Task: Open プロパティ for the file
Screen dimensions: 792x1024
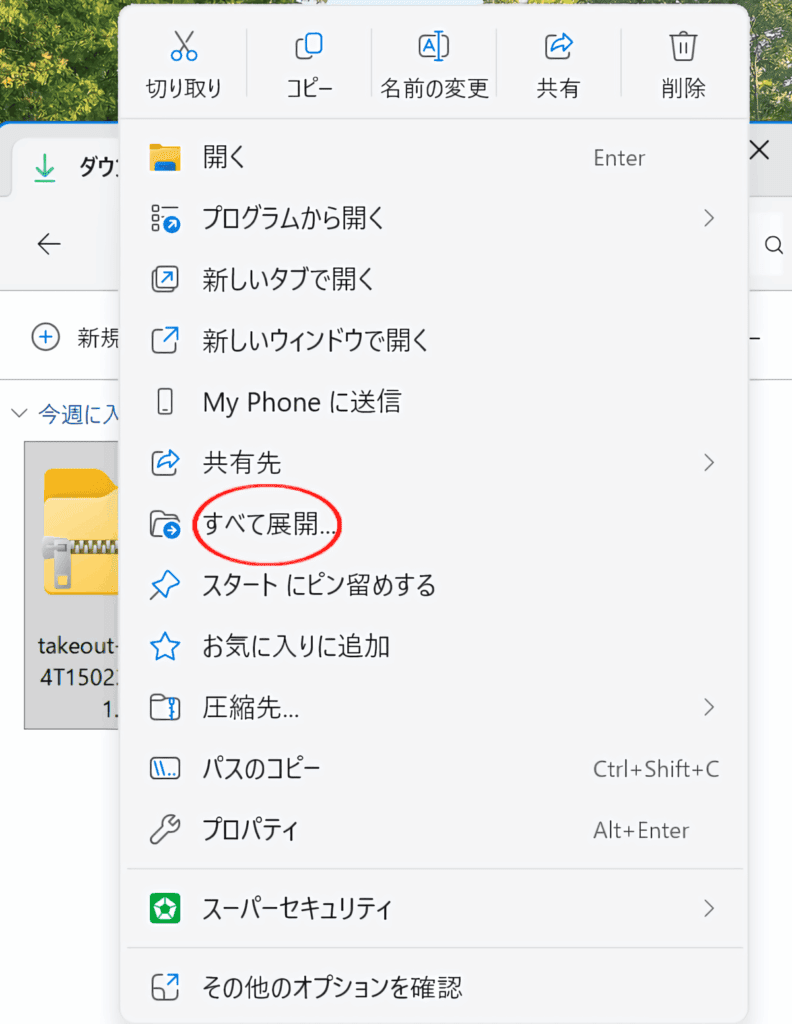Action: (x=435, y=830)
